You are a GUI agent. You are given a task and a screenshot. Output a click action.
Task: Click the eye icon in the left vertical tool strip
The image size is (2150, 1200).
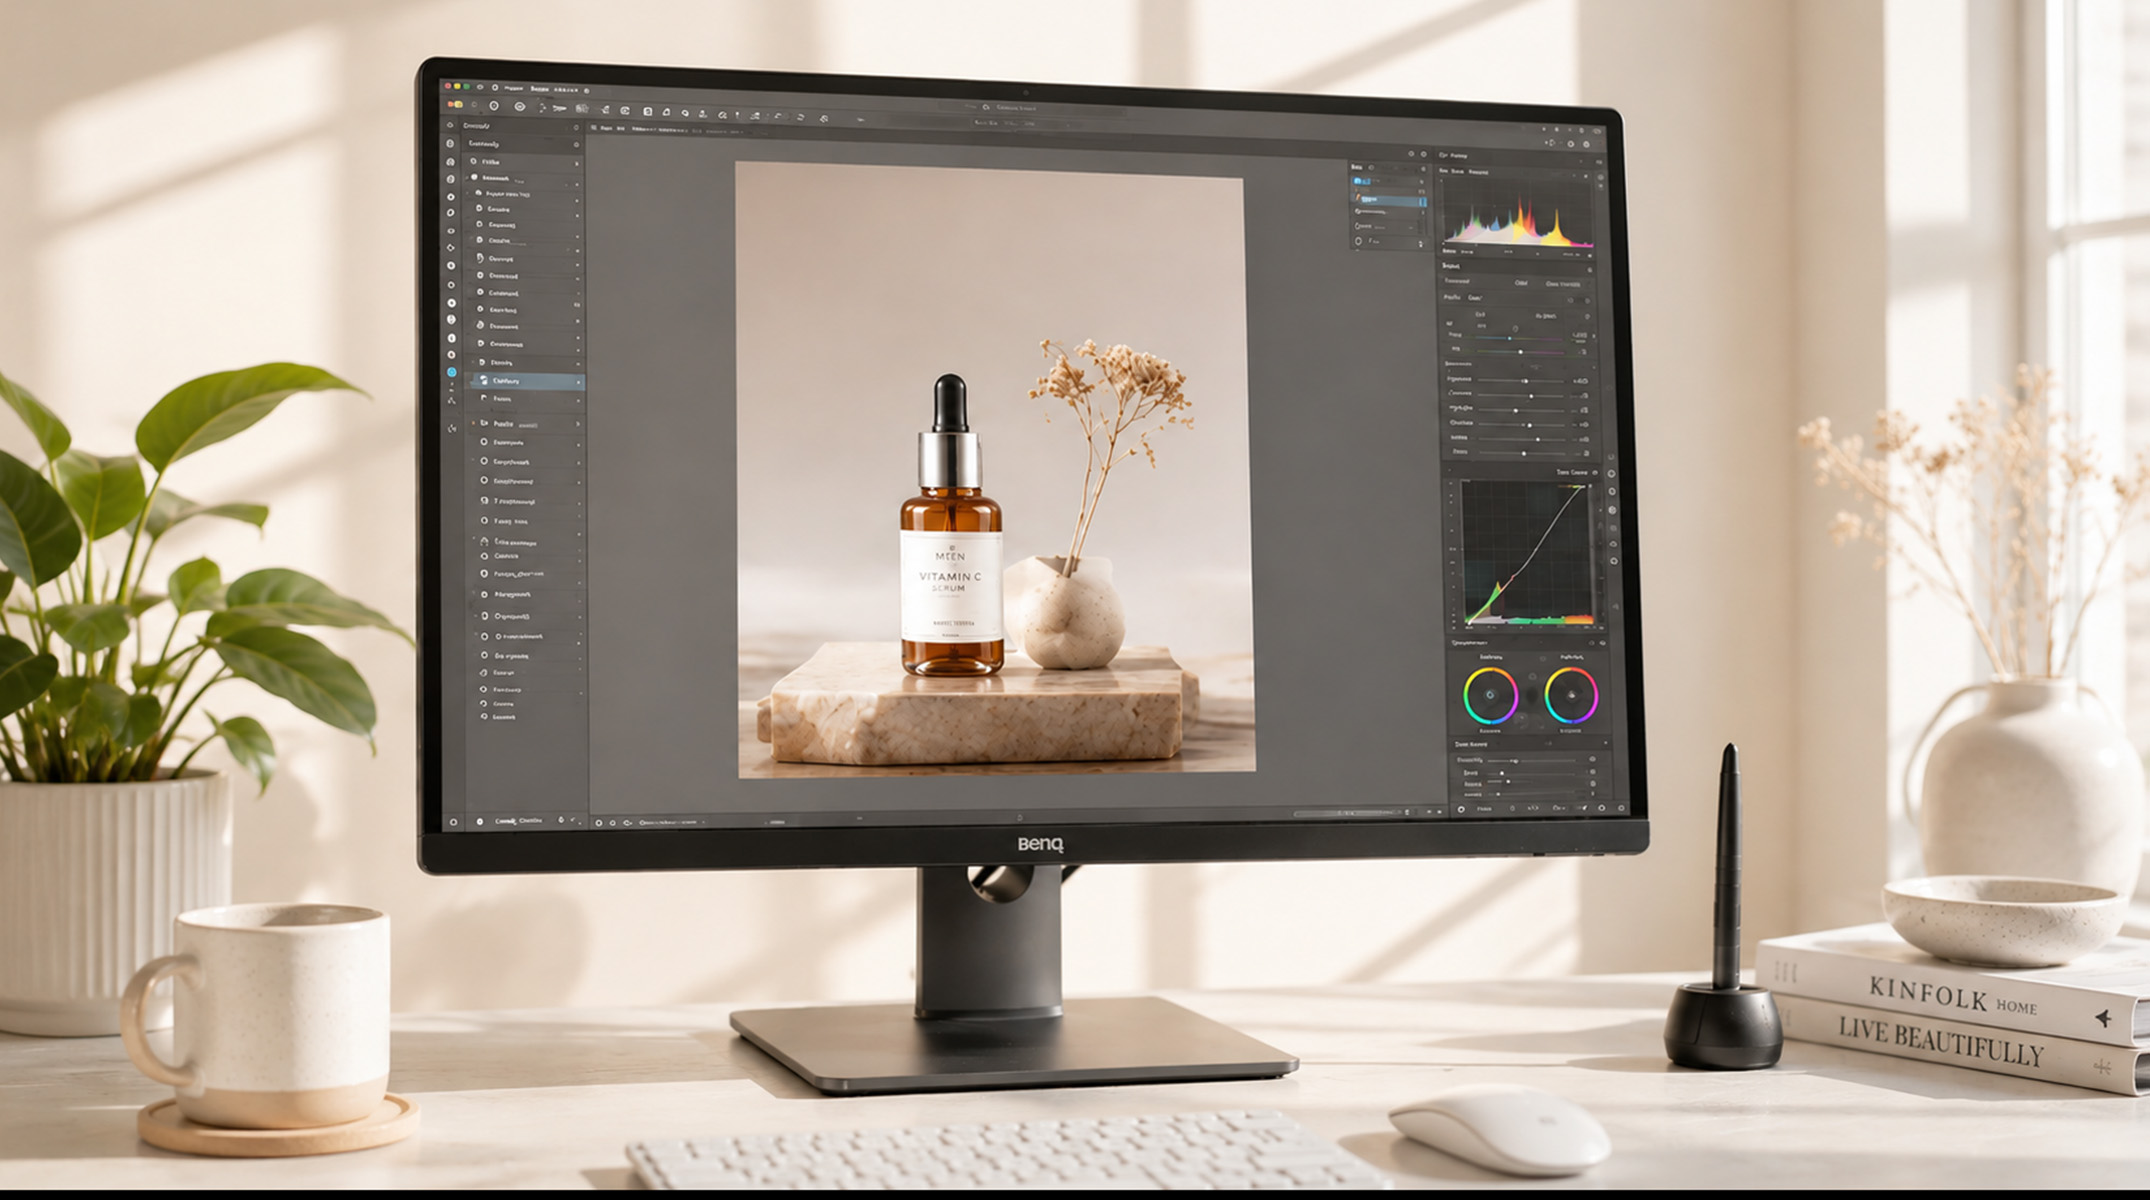tap(451, 231)
